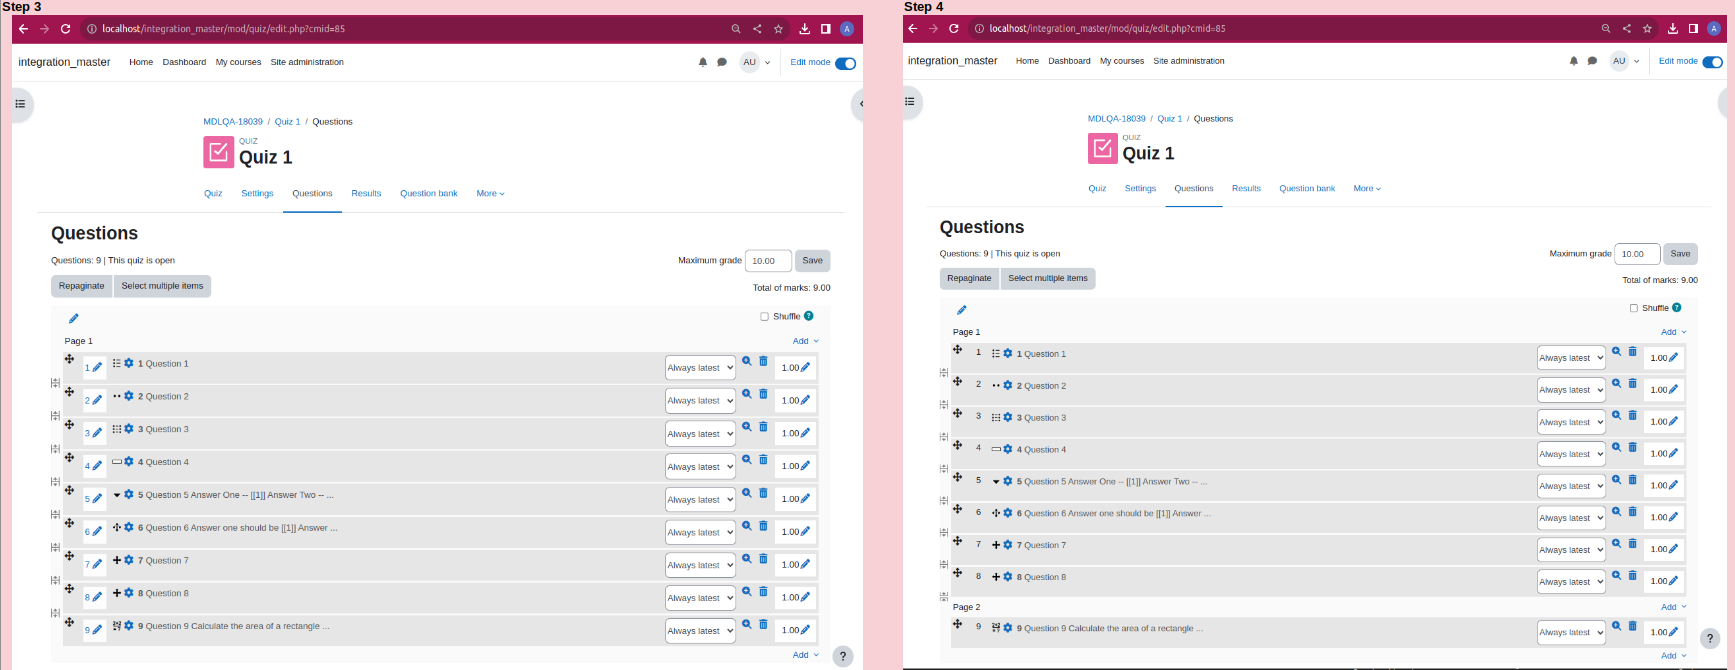Click Save button in Step 4
This screenshot has height=670, width=1735.
(1681, 254)
